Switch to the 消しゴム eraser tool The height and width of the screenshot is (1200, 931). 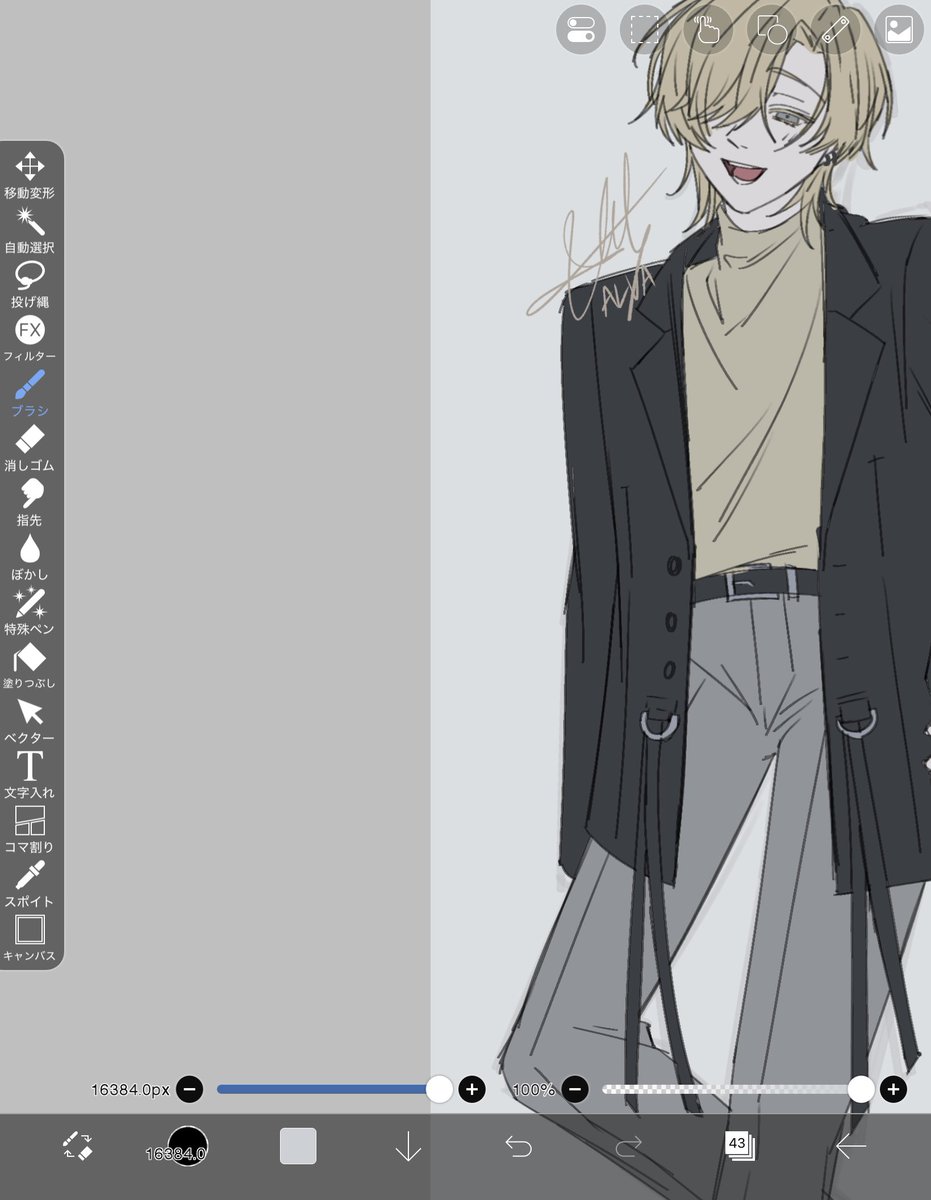pyautogui.click(x=29, y=447)
